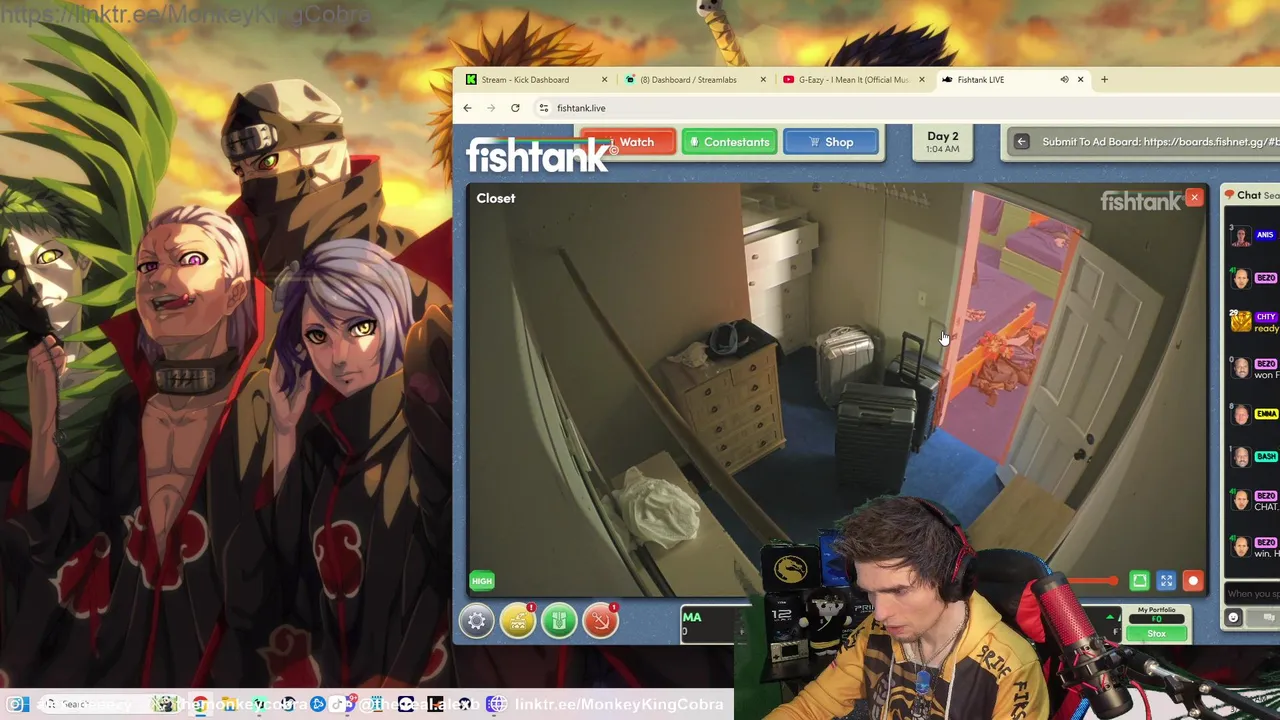Click the ad board back arrow icon

coord(1021,142)
